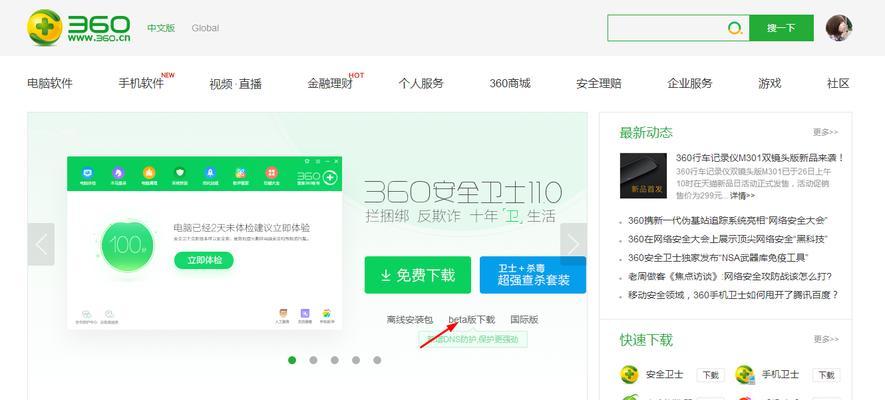Open headline 360行车记录仪M301双镜头版新品来袭

tap(760, 158)
